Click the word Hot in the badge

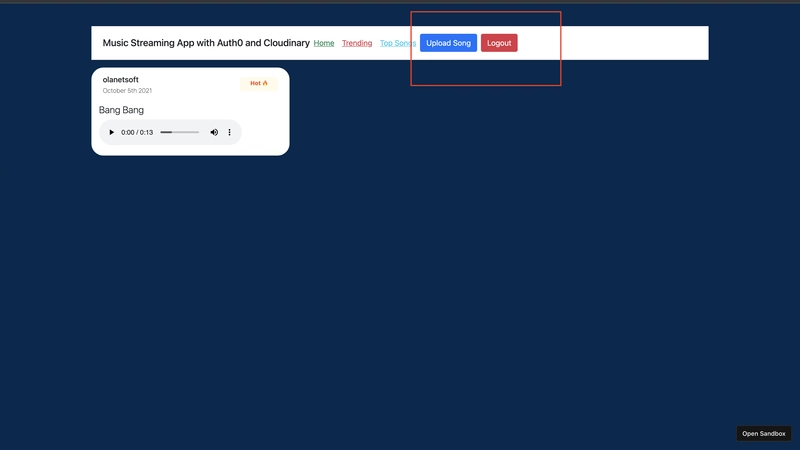point(255,83)
